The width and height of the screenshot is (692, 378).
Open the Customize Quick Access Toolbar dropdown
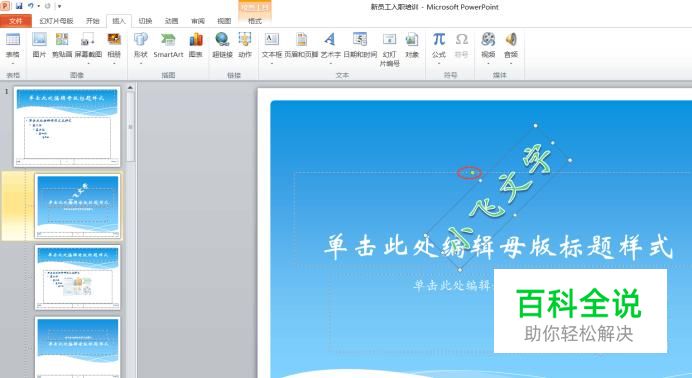point(60,7)
